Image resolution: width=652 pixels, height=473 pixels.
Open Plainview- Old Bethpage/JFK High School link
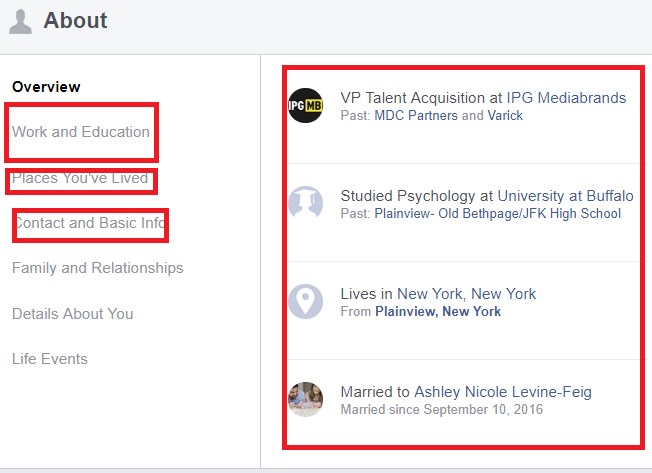click(x=498, y=214)
